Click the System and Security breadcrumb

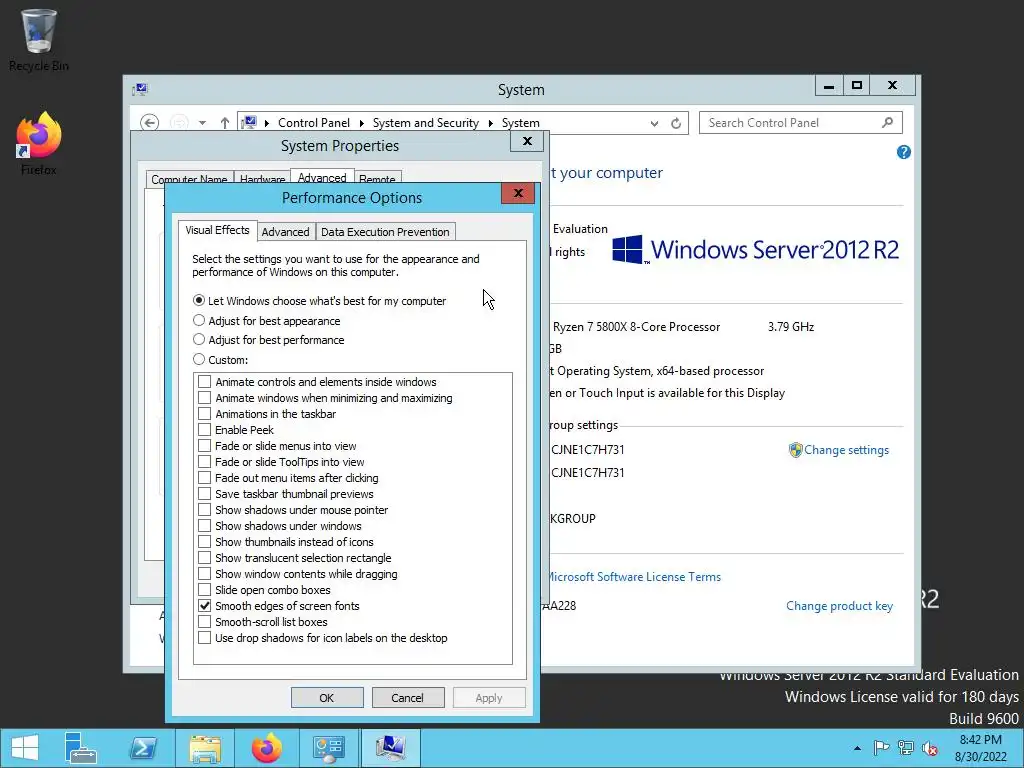coord(426,123)
